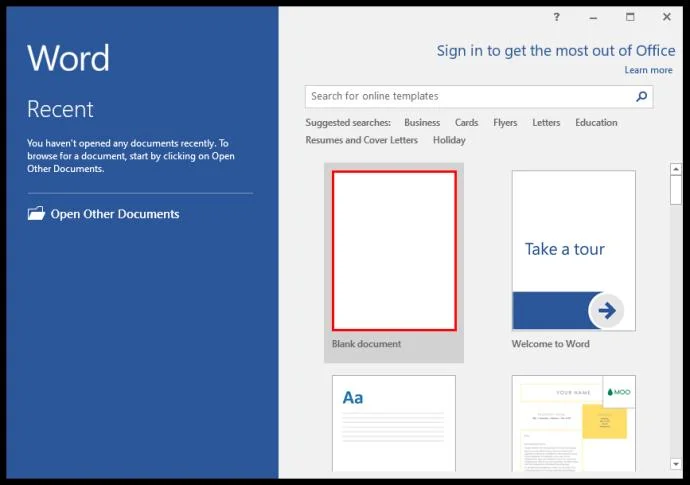Screen dimensions: 690x485
Task: Maximize the Word start window
Action: click(630, 17)
